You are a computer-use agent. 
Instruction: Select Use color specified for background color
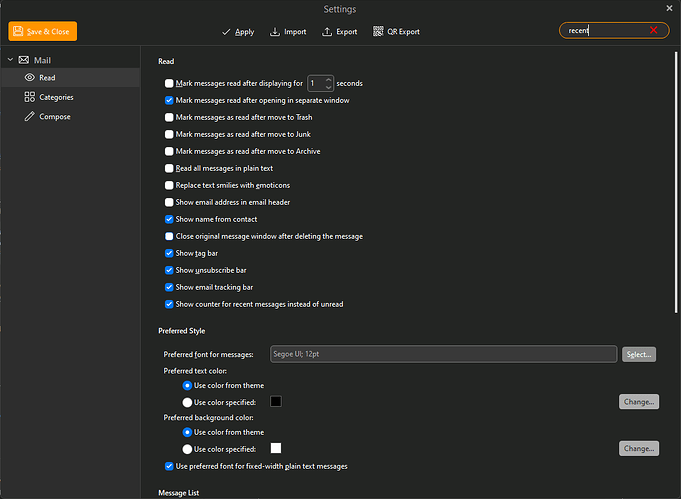coord(187,449)
